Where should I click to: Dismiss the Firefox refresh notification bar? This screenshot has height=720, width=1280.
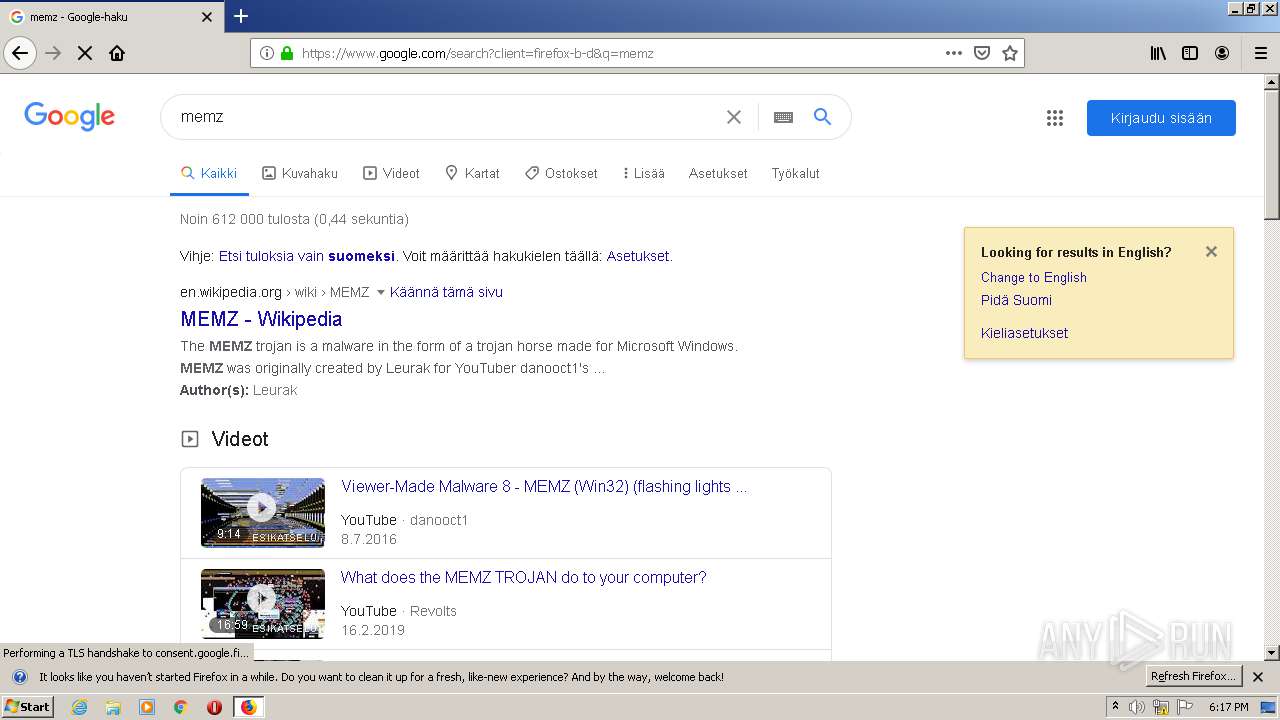pyautogui.click(x=1258, y=677)
